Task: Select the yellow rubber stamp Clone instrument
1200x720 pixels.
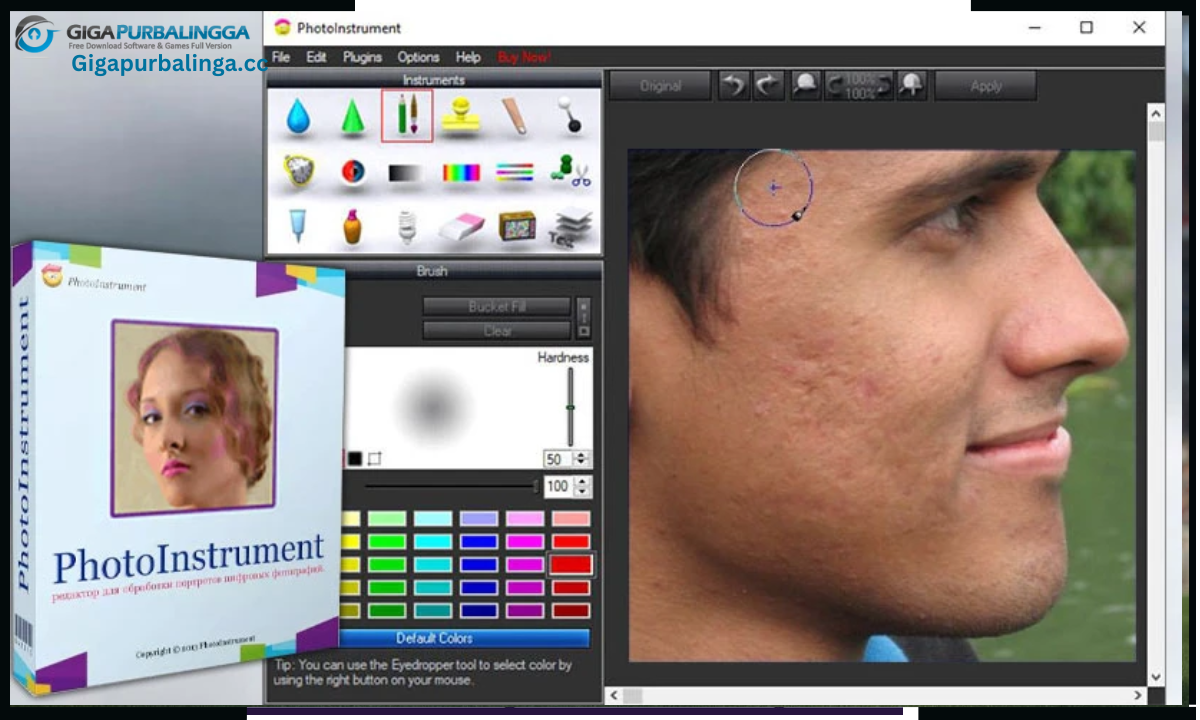Action: (x=461, y=117)
